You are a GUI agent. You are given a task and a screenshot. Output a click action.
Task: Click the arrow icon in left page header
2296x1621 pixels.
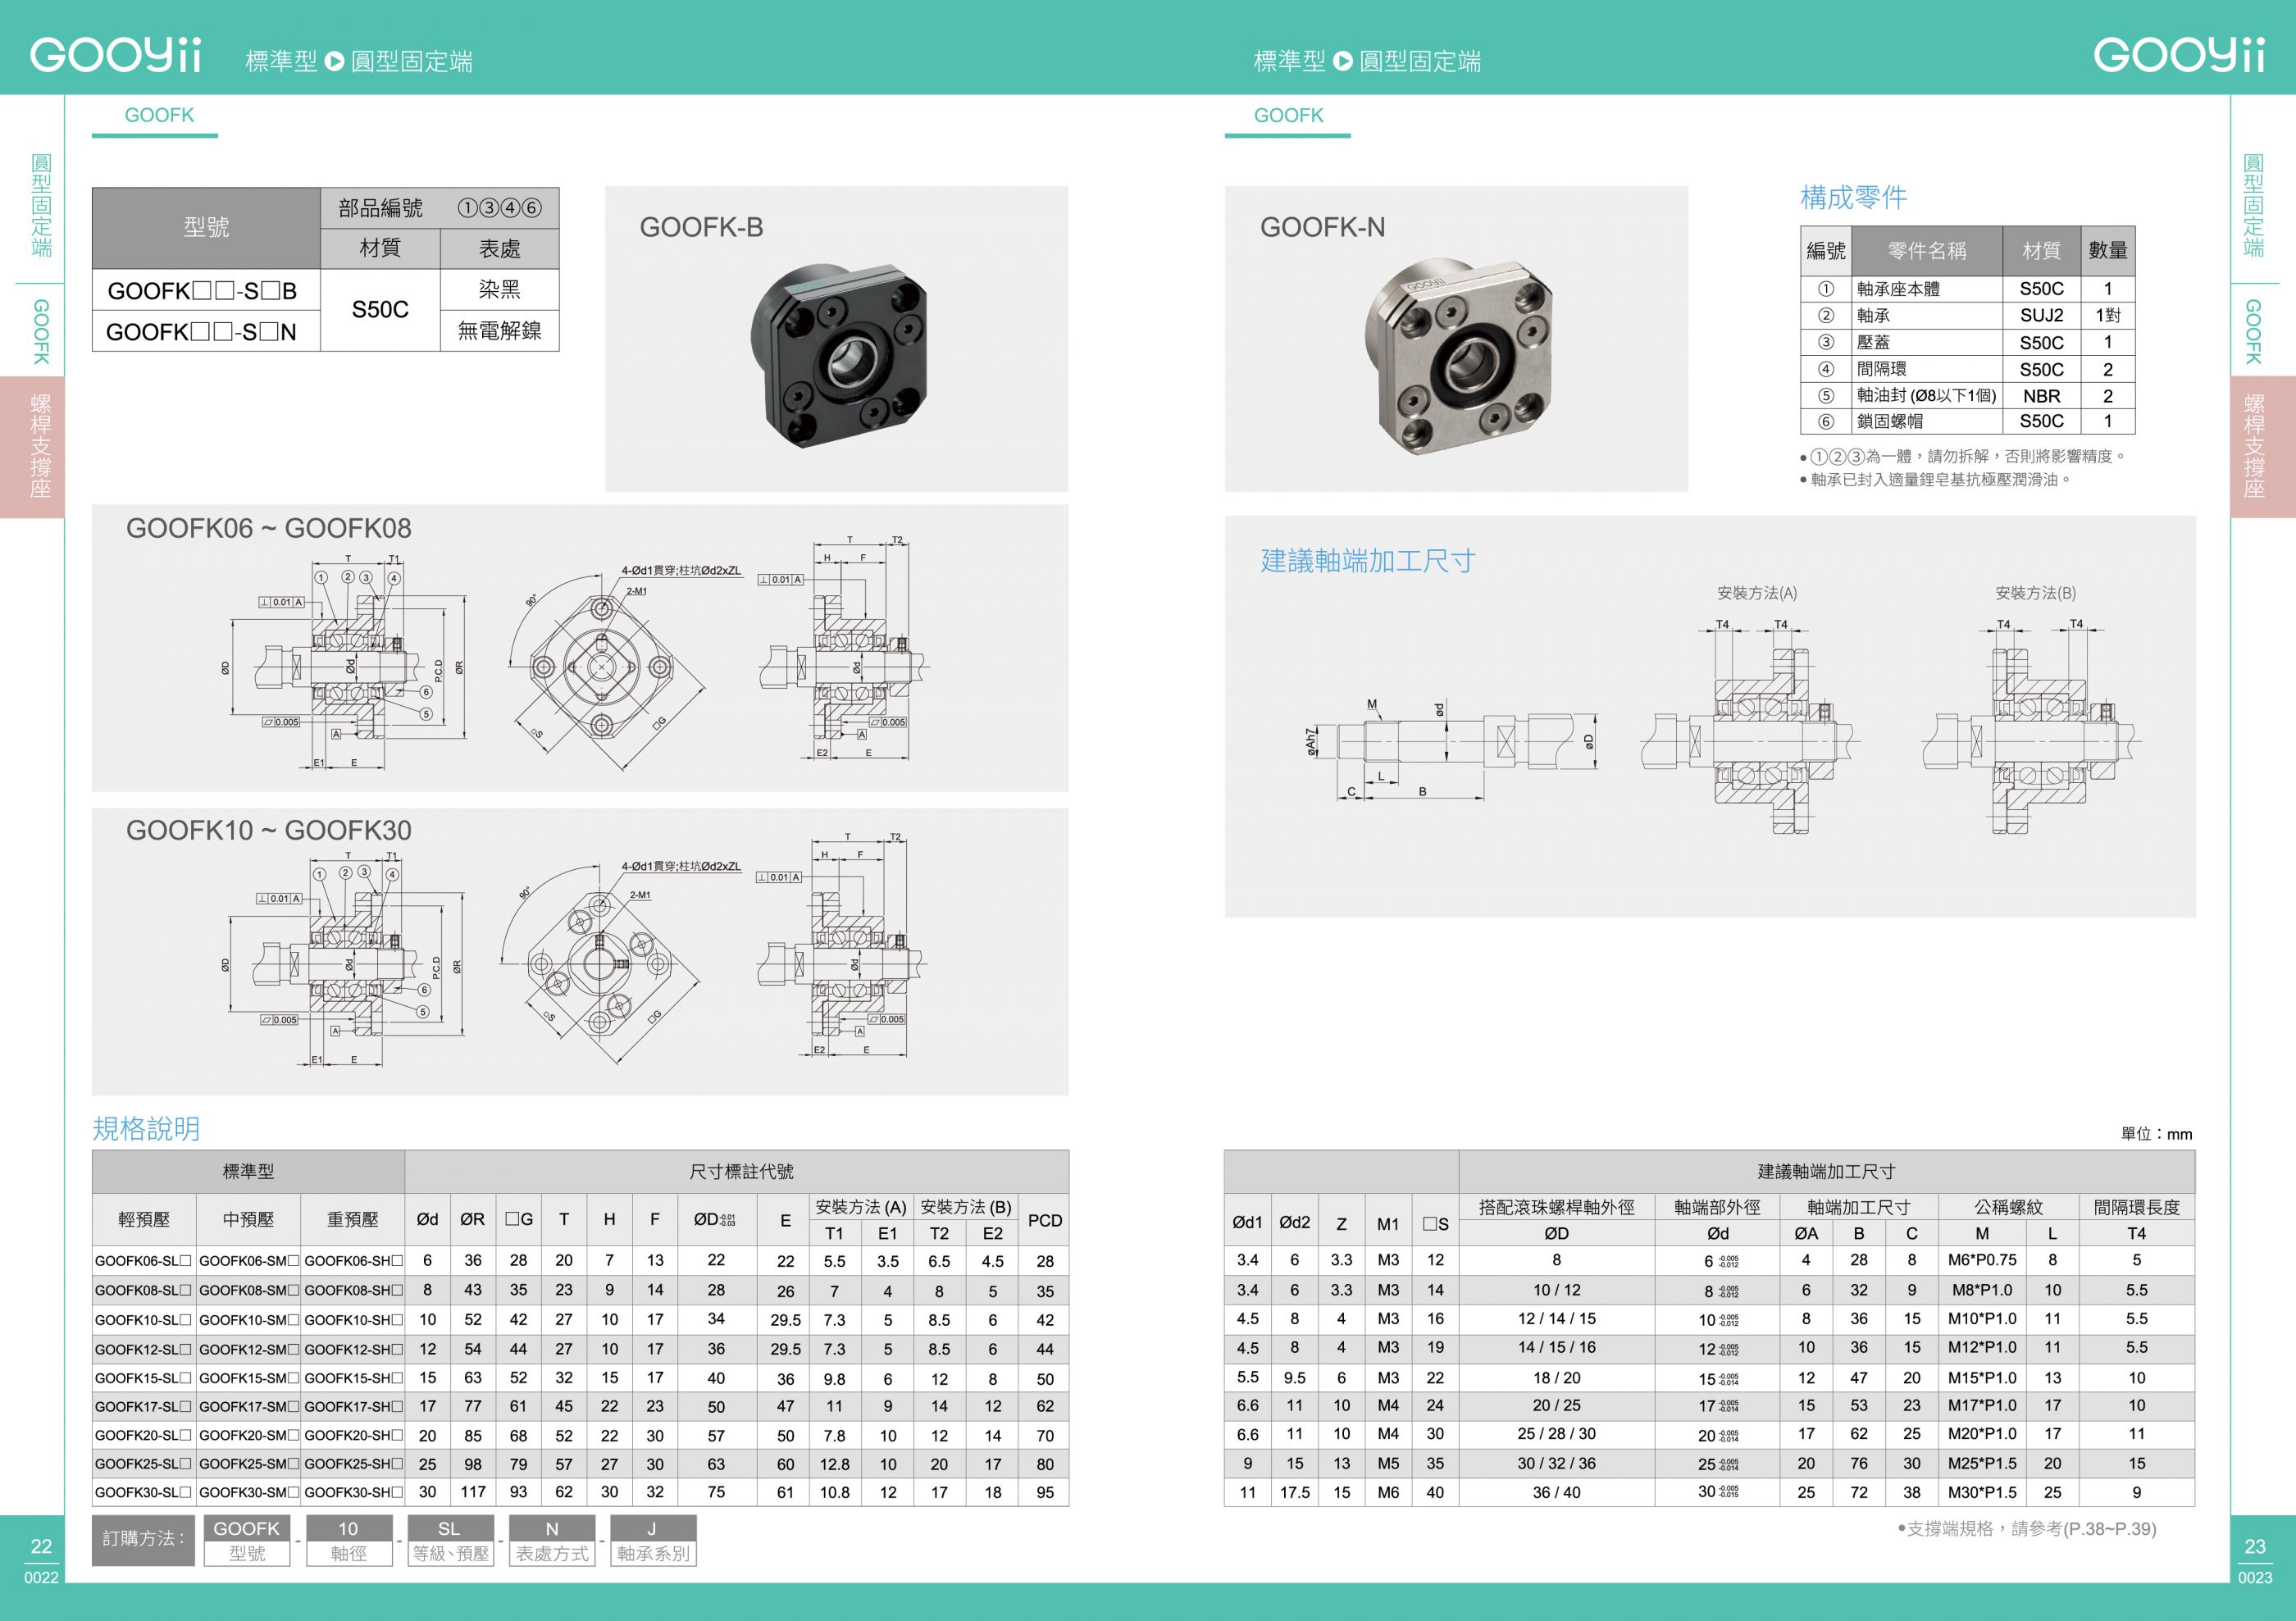[x=335, y=61]
